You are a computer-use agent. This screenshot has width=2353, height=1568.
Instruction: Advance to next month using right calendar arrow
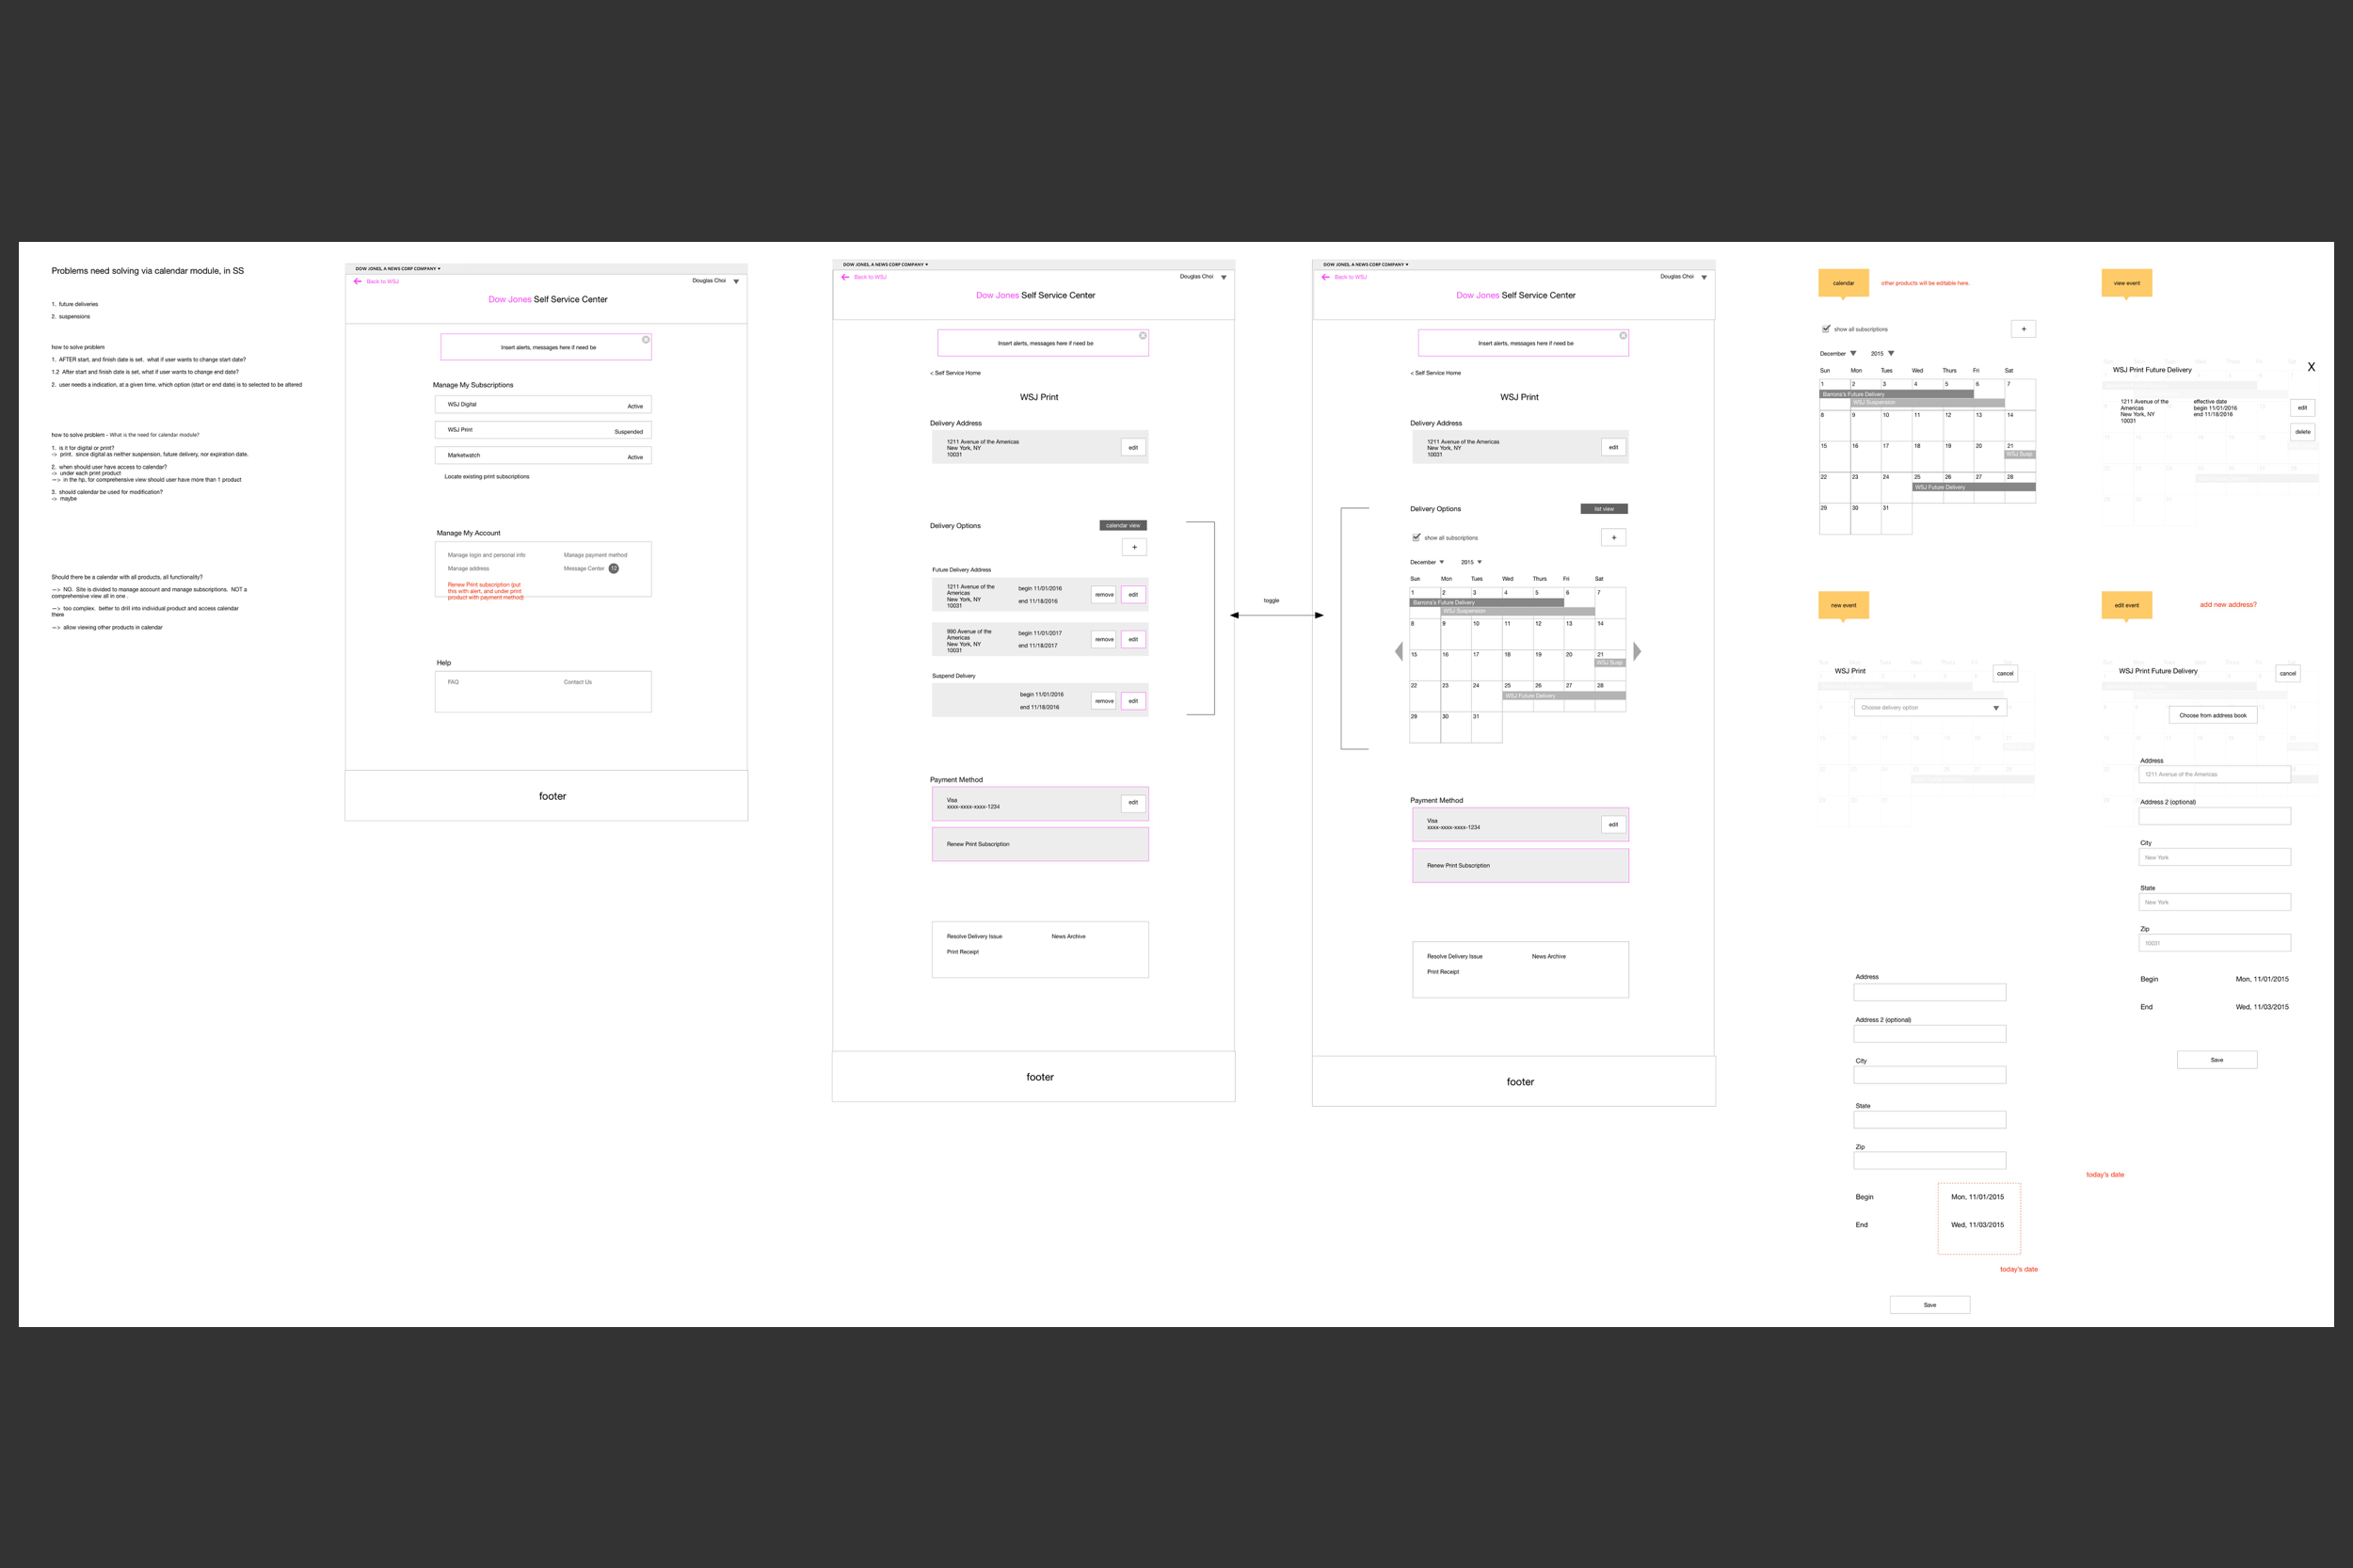[x=1637, y=651]
